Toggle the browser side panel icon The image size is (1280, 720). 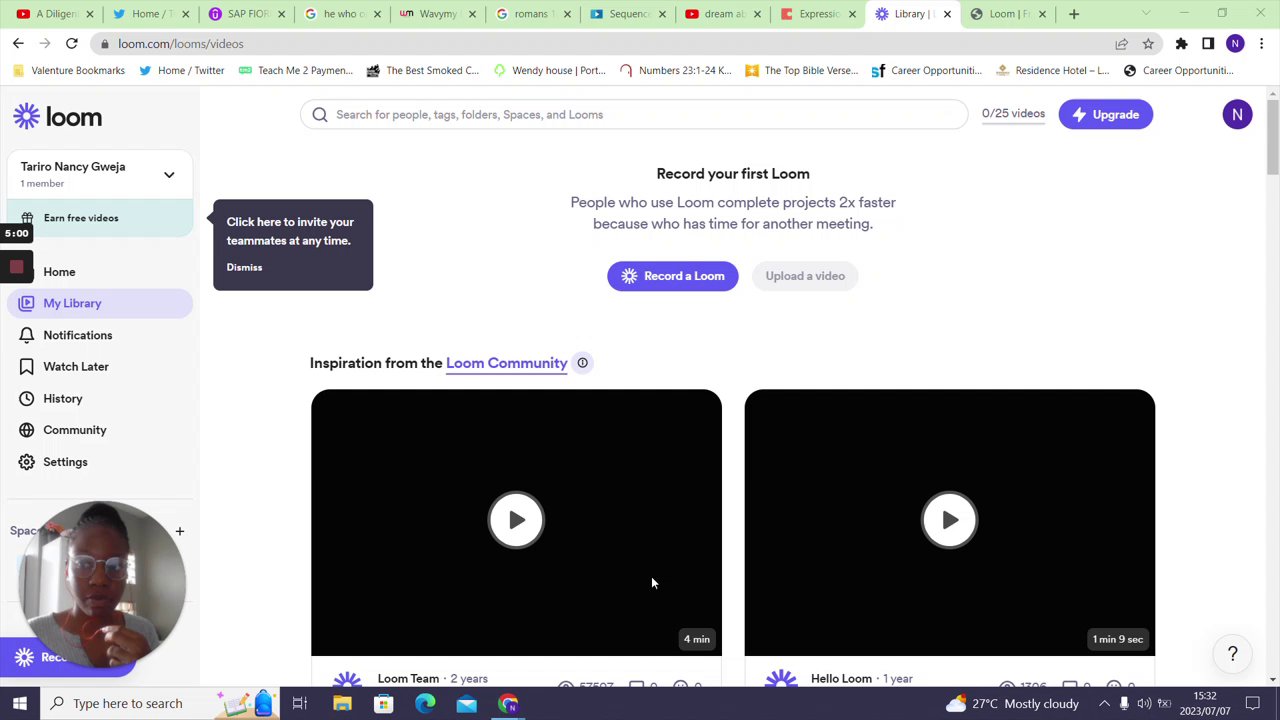click(1208, 44)
